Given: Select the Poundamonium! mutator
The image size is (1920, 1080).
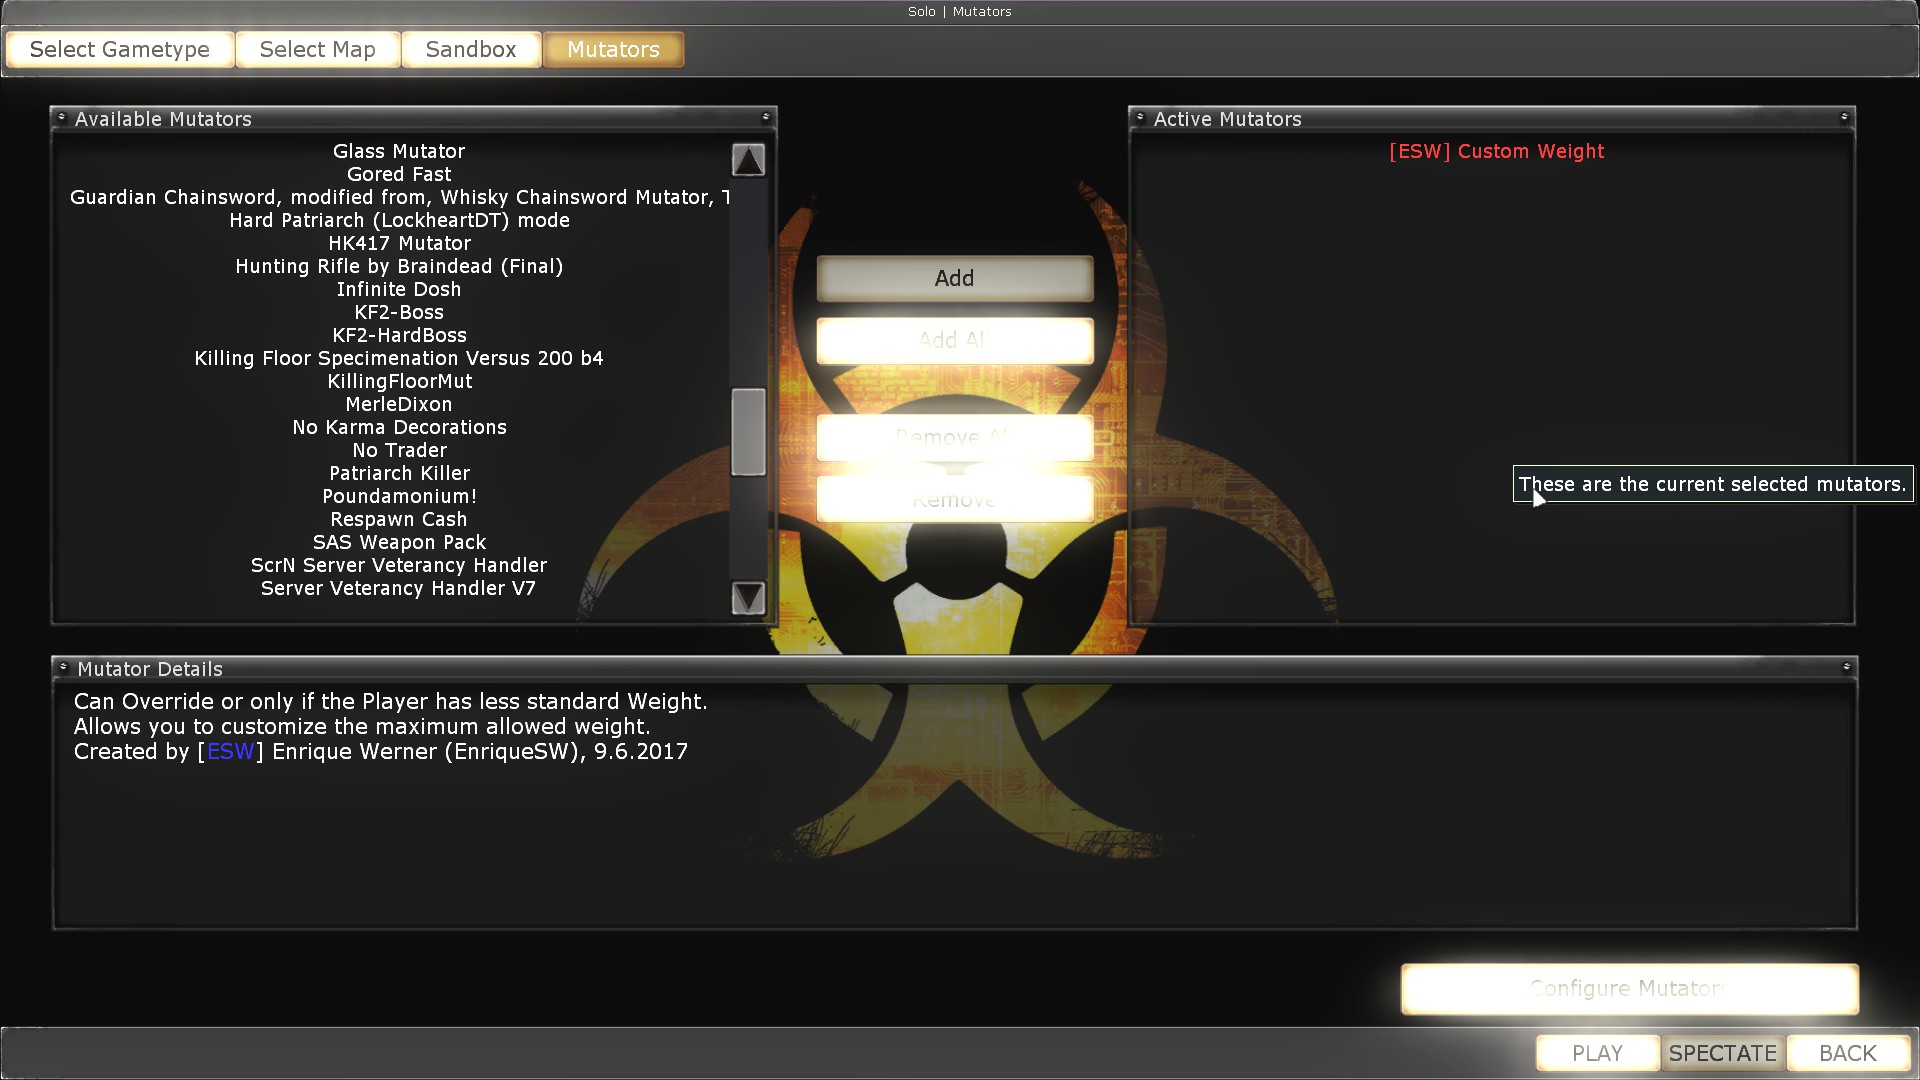Looking at the screenshot, I should [399, 496].
